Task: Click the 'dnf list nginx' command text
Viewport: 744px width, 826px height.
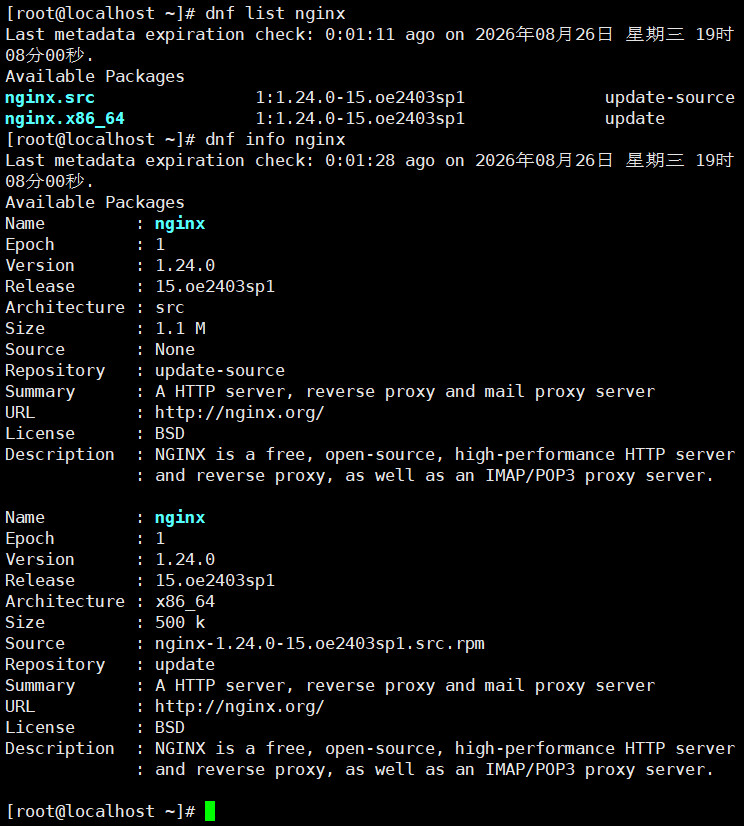Action: (x=275, y=13)
